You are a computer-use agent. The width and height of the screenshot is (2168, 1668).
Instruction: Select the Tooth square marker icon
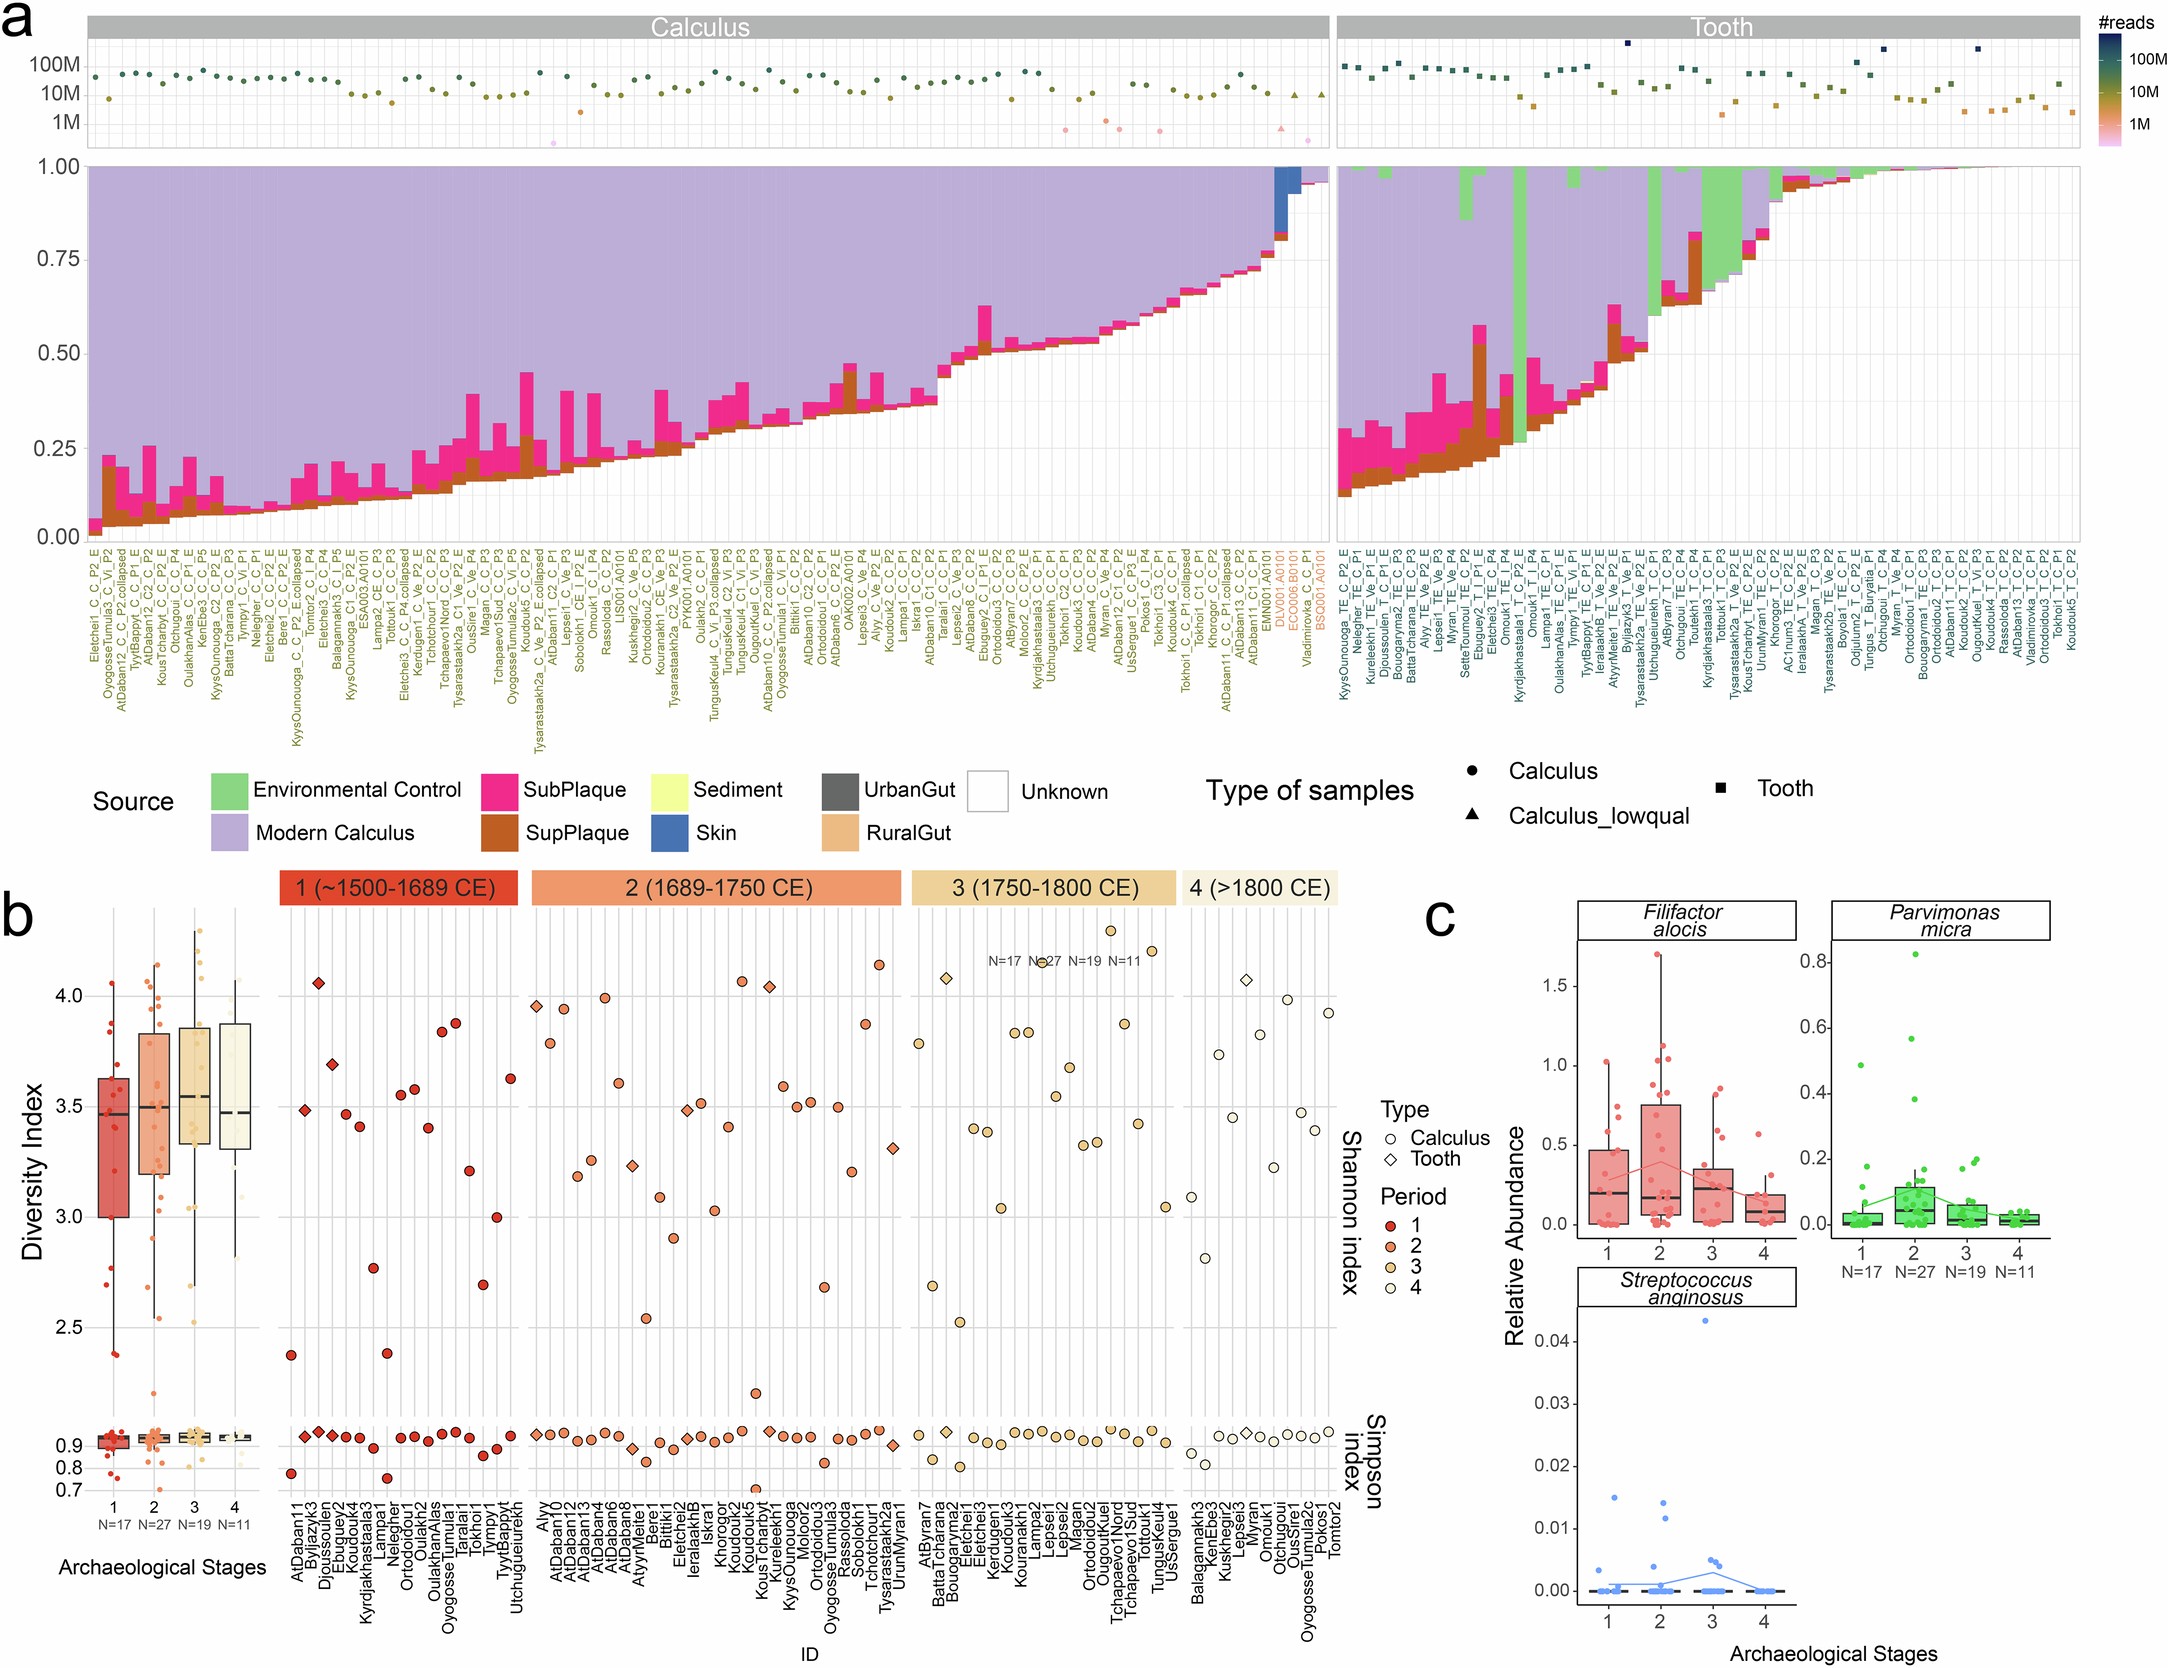click(x=1720, y=786)
